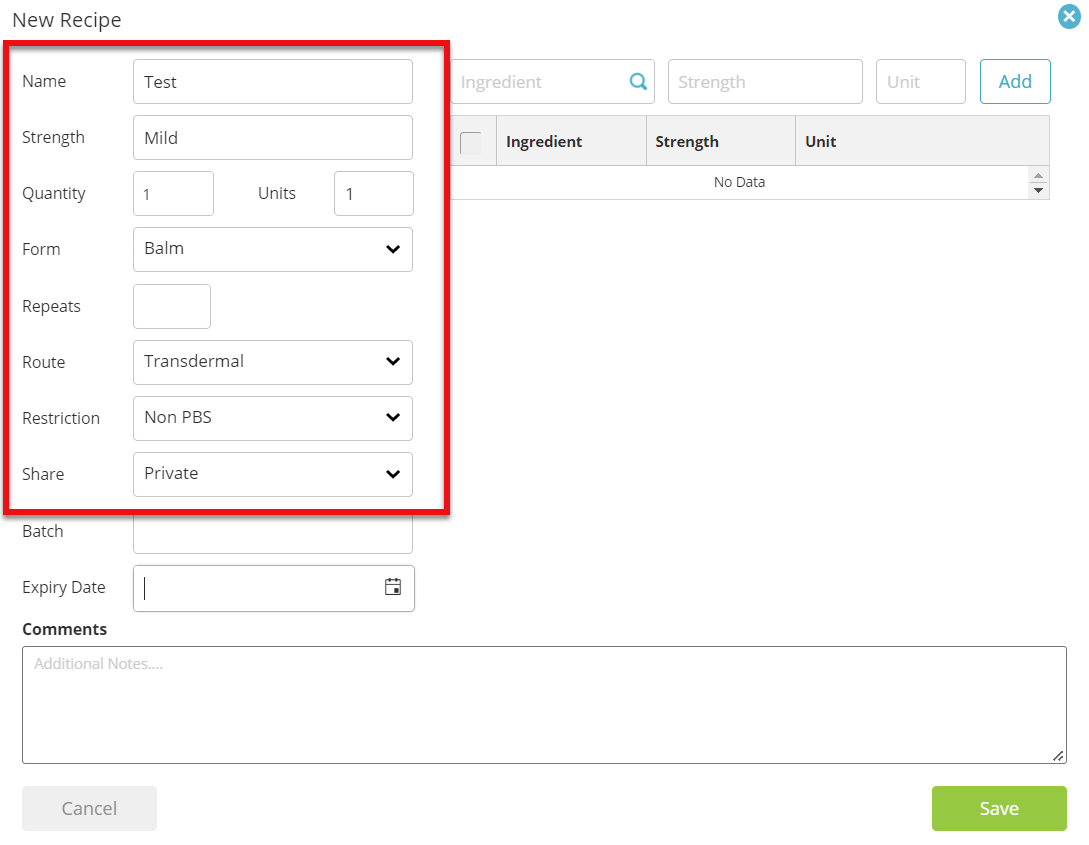Click the table scrollbar down arrow
1089x845 pixels.
[1038, 190]
